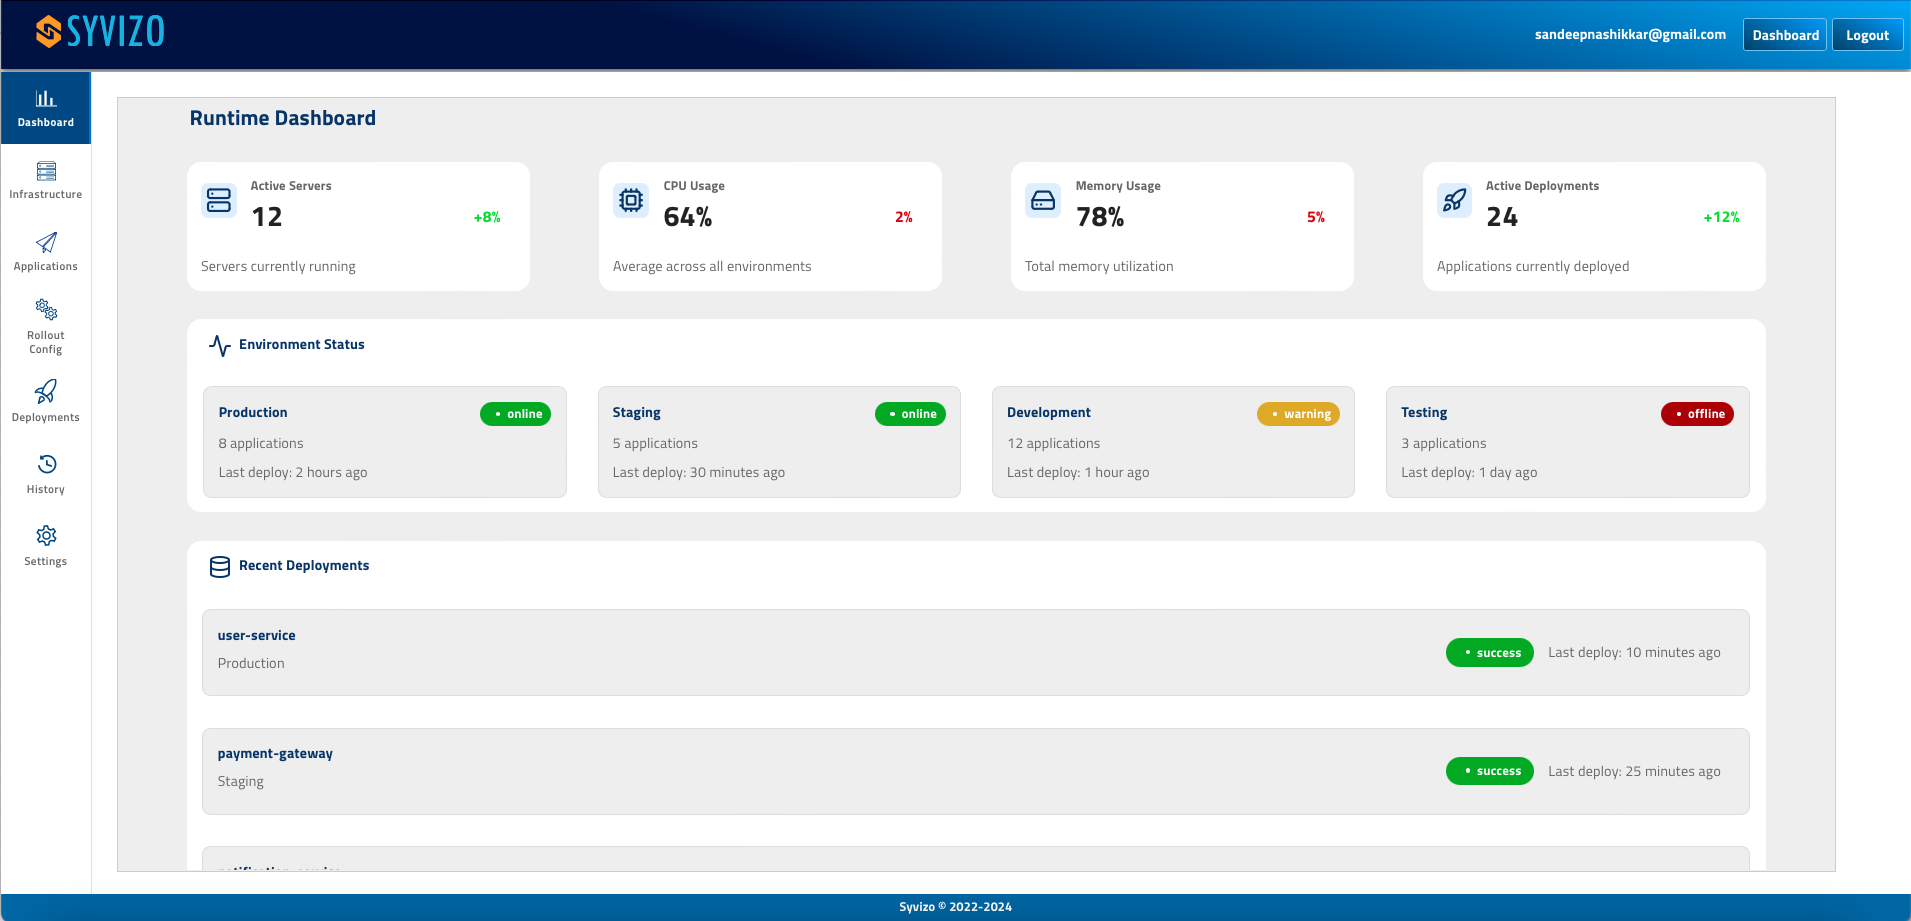Click the Active Deployments count 24
This screenshot has height=921, width=1911.
tap(1502, 217)
